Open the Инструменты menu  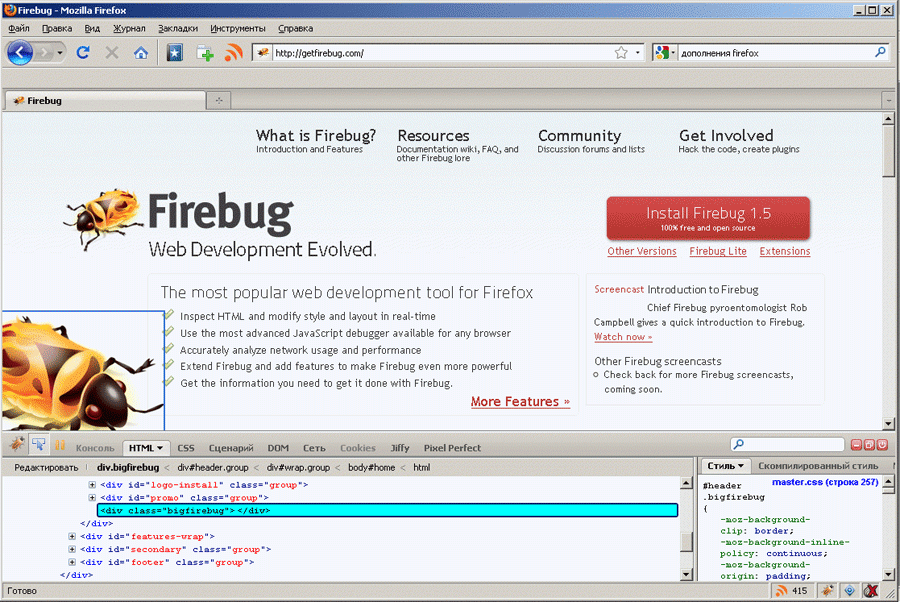238,28
